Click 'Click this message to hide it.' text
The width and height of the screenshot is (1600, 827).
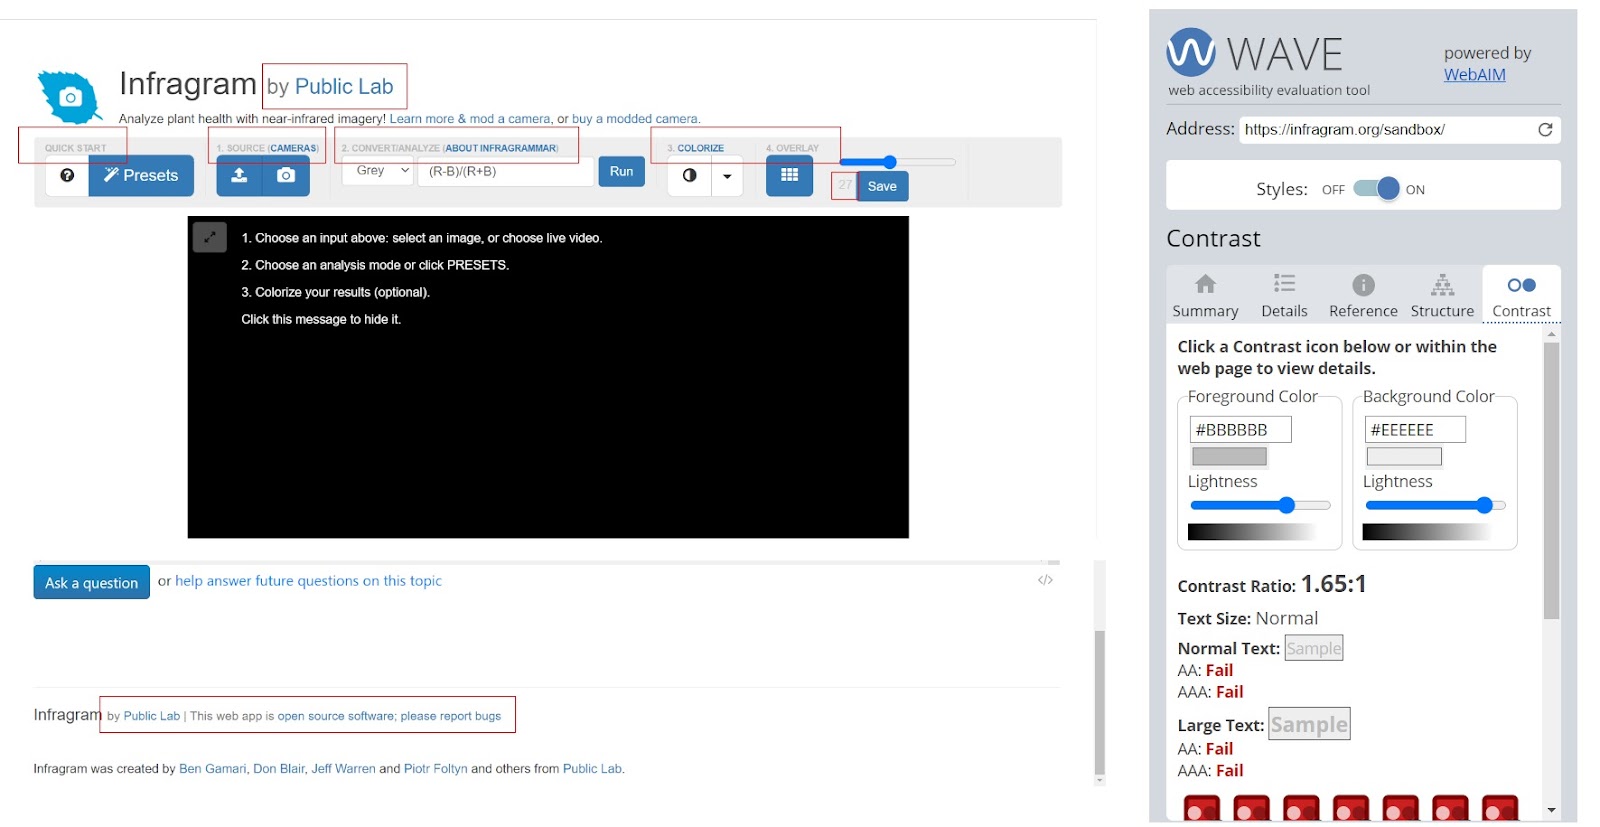coord(321,320)
